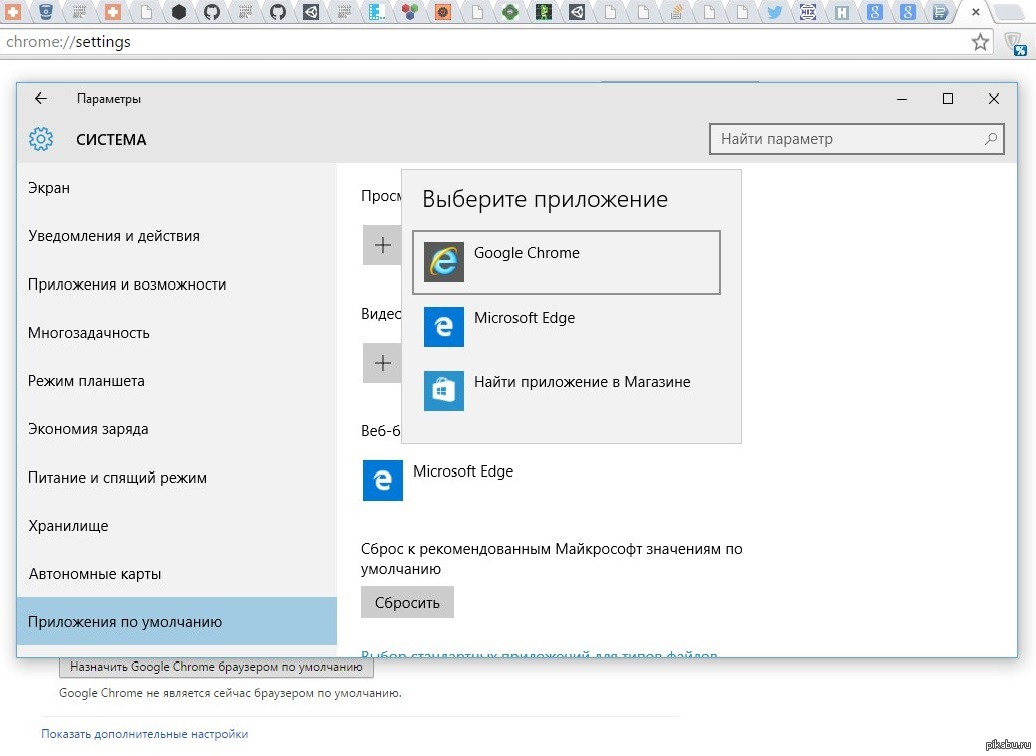
Task: Bookmark this page with the star icon
Action: 980,42
